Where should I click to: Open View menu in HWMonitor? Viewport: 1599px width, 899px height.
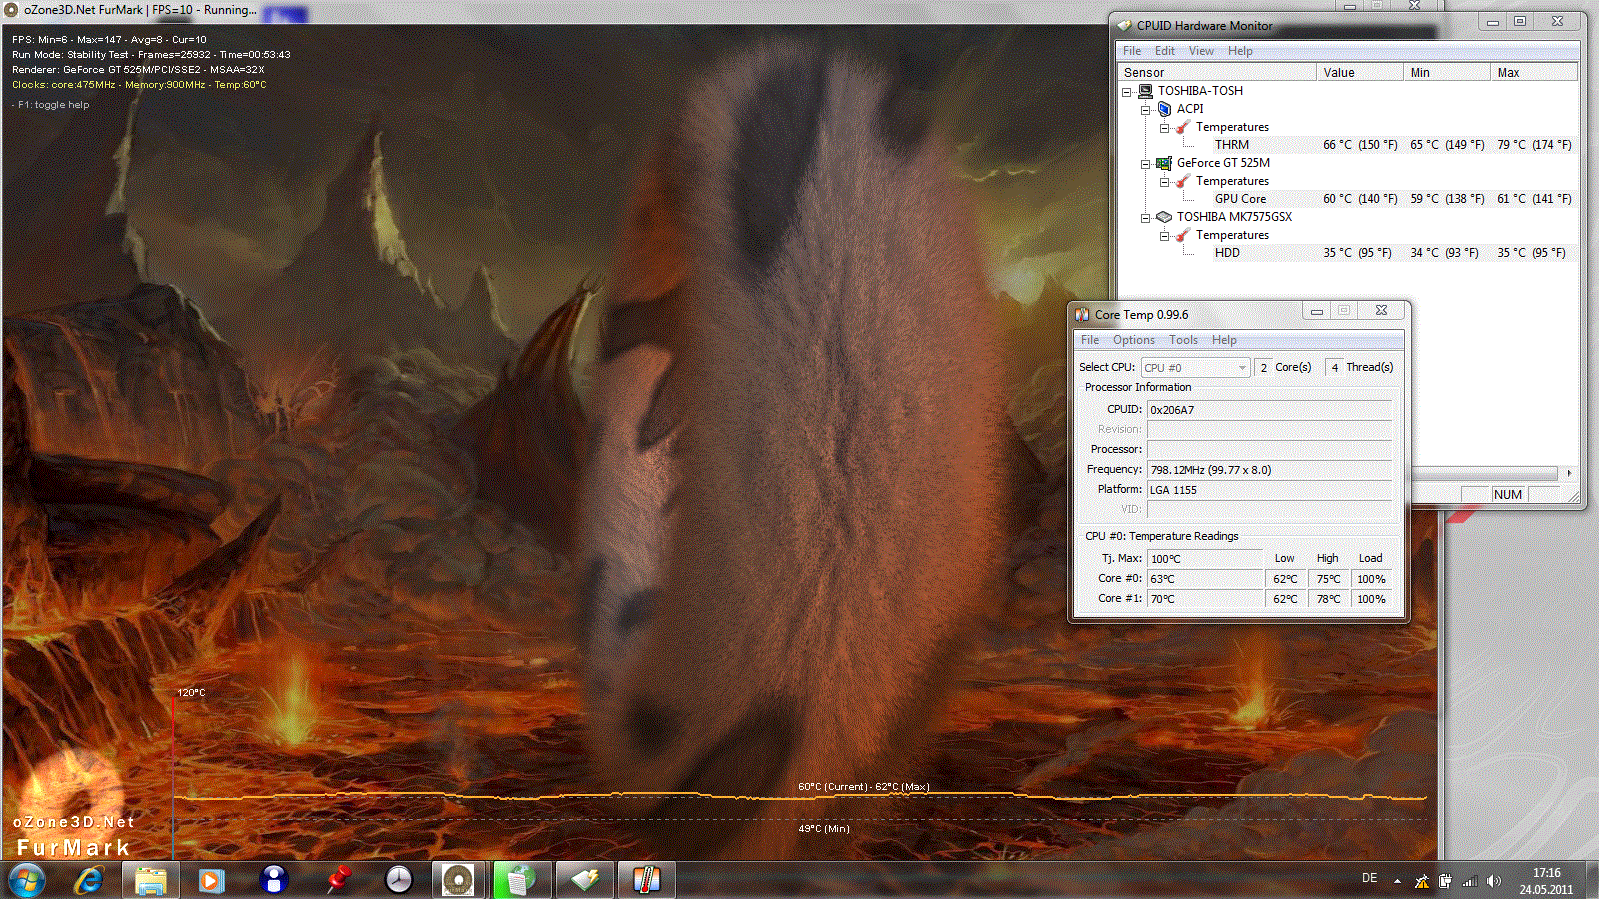(1201, 51)
